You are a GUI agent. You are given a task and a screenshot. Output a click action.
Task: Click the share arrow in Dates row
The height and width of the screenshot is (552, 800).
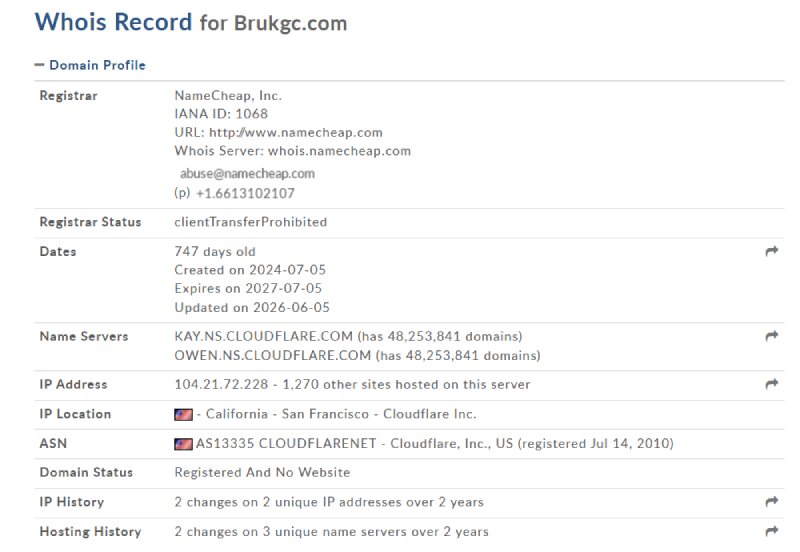(x=771, y=251)
